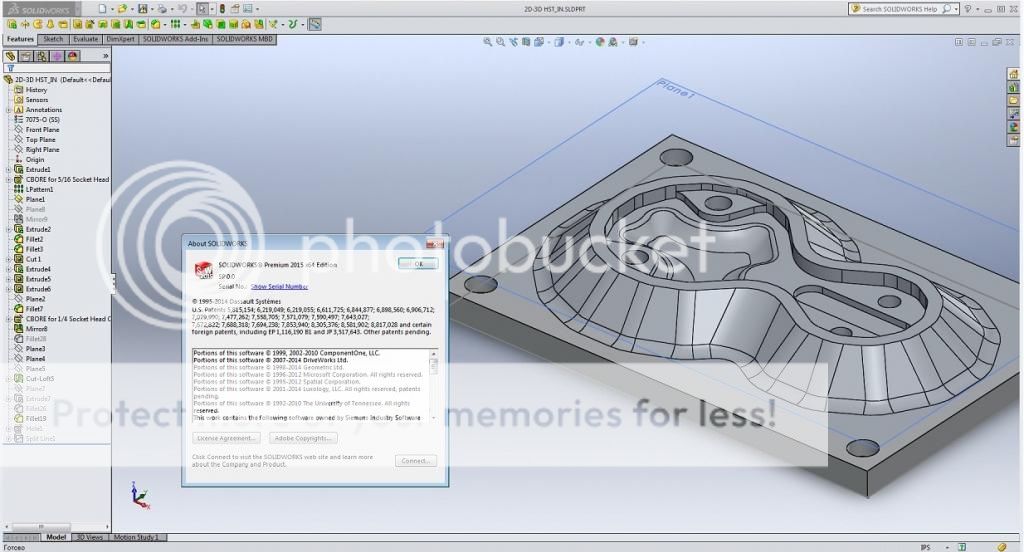Expand the Extrude1 feature node
1024x552 pixels.
pos(8,170)
